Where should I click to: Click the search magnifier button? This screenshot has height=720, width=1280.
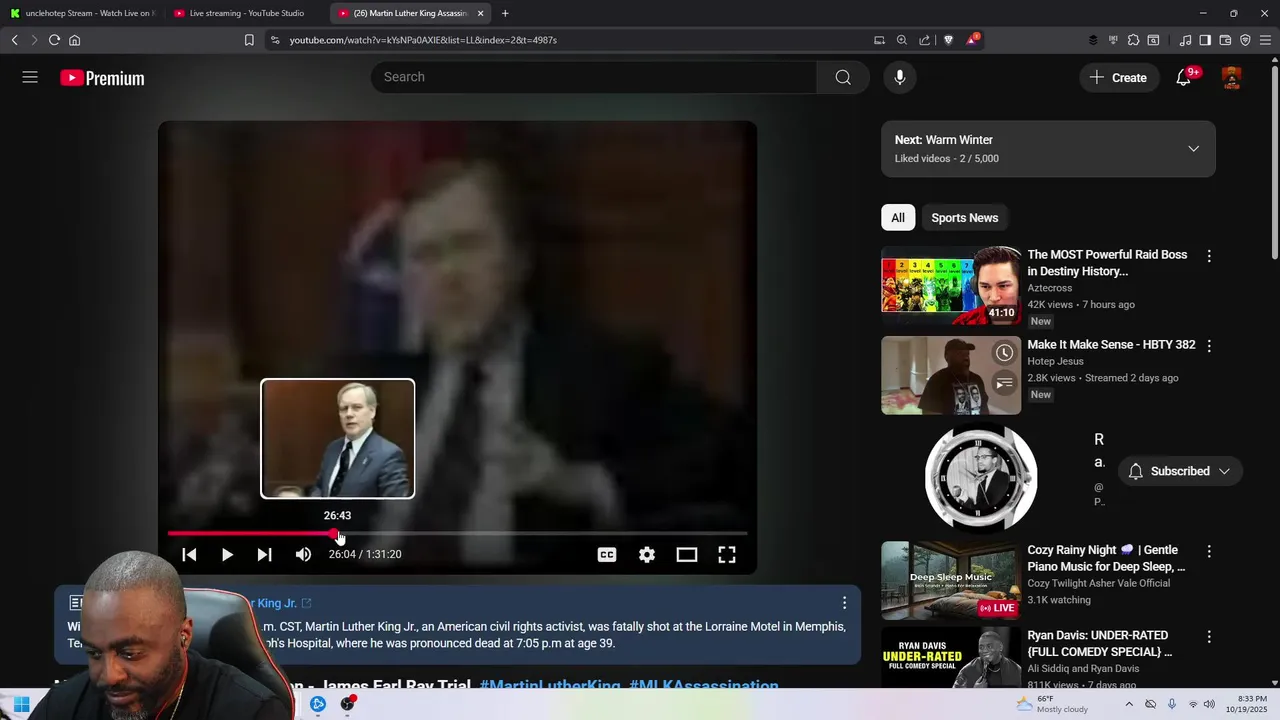click(843, 77)
